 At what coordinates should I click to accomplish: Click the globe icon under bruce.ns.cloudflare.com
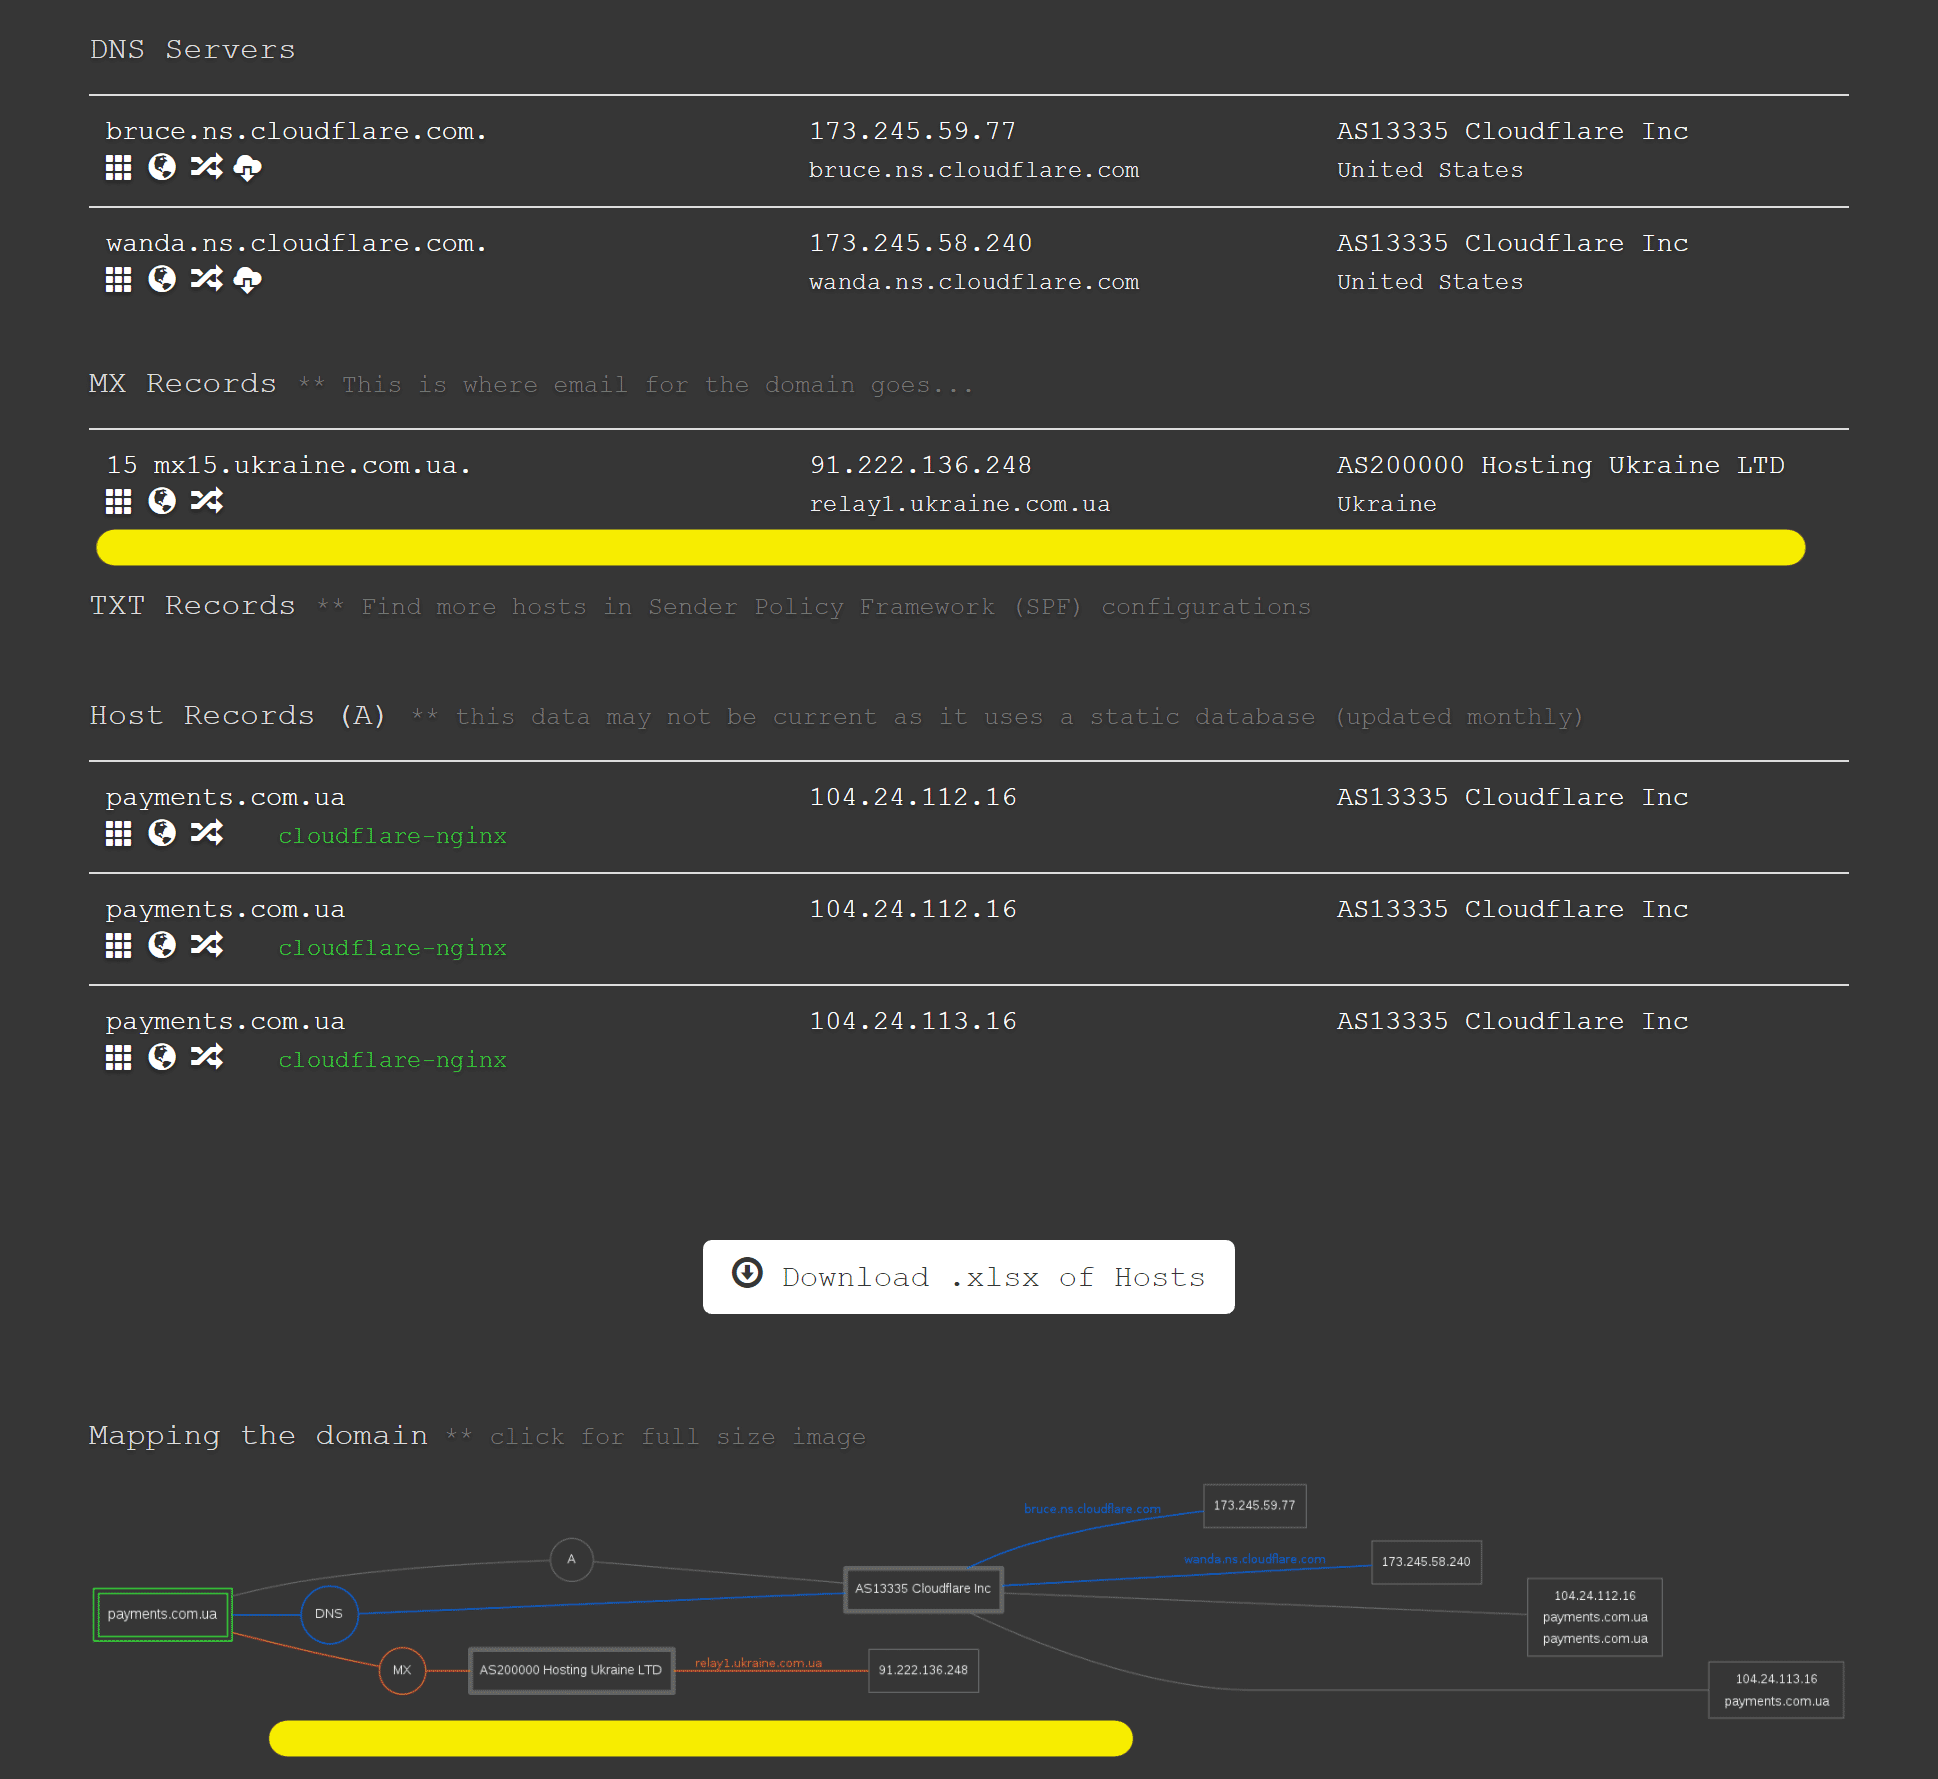pos(162,167)
